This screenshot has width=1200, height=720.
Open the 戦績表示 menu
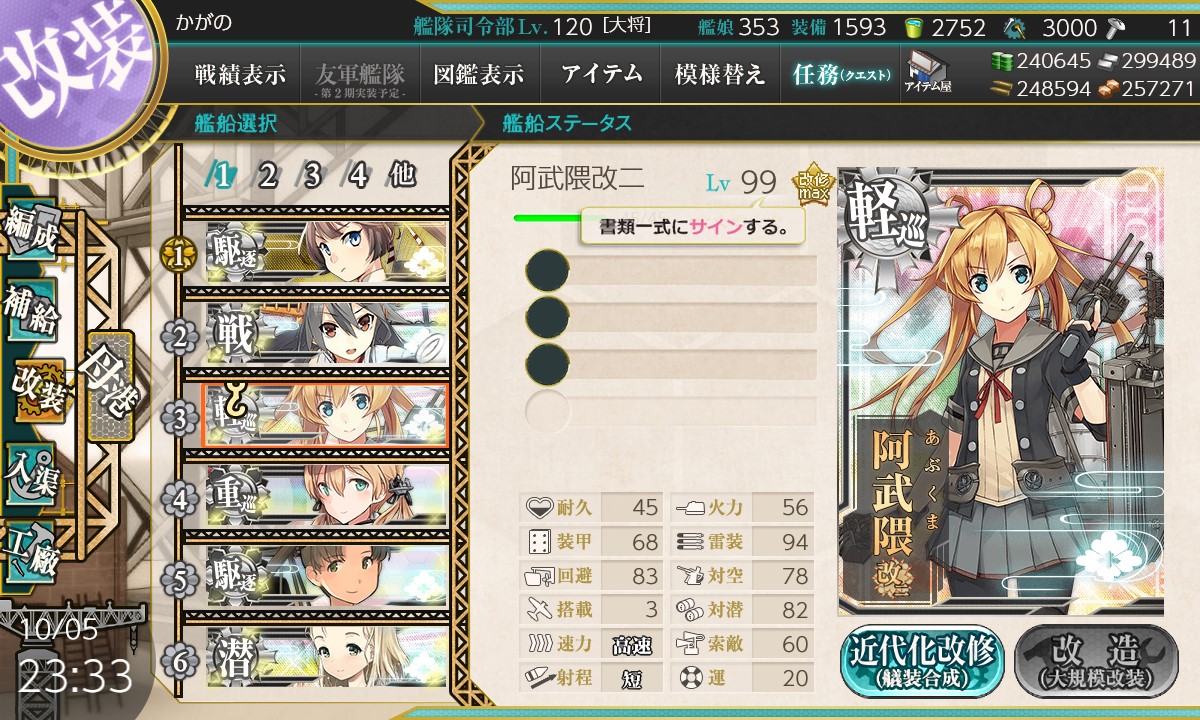[x=240, y=74]
